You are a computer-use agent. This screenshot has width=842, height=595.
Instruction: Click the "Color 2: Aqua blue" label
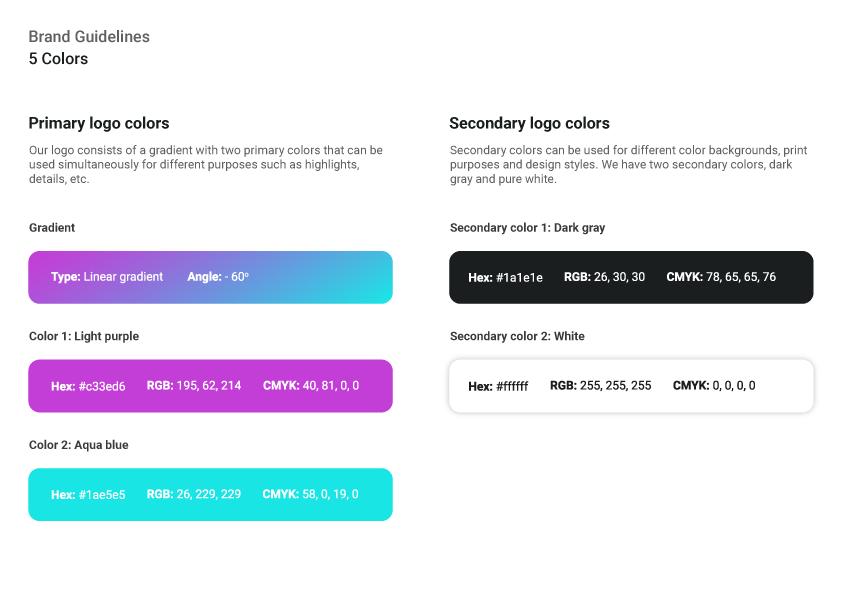tap(79, 445)
